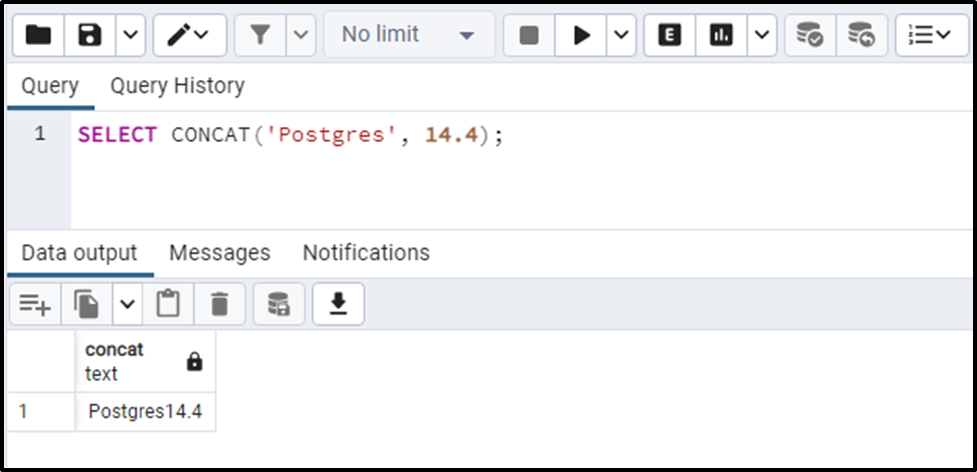The image size is (977, 472).
Task: Expand the filter options arrow
Action: point(301,35)
